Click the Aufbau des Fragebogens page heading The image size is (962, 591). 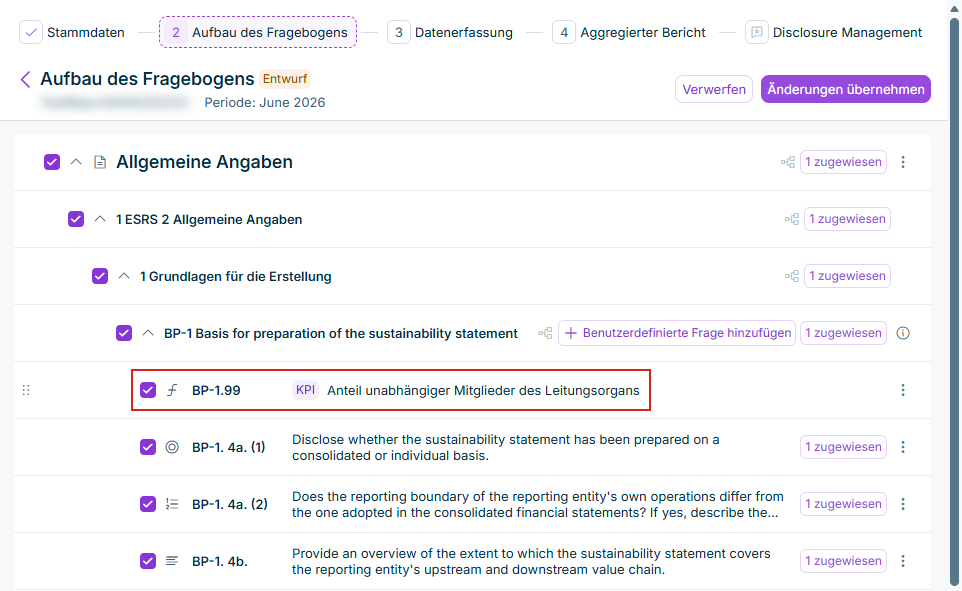[x=147, y=79]
